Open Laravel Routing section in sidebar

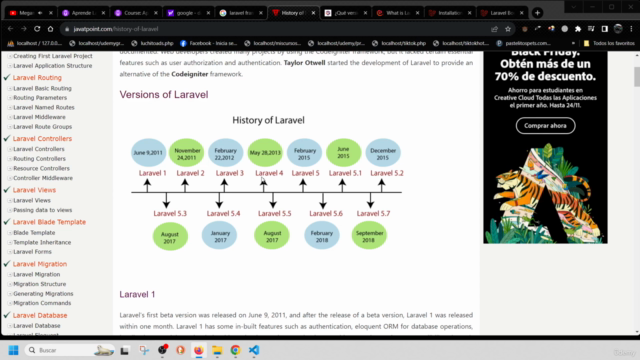pyautogui.click(x=37, y=78)
